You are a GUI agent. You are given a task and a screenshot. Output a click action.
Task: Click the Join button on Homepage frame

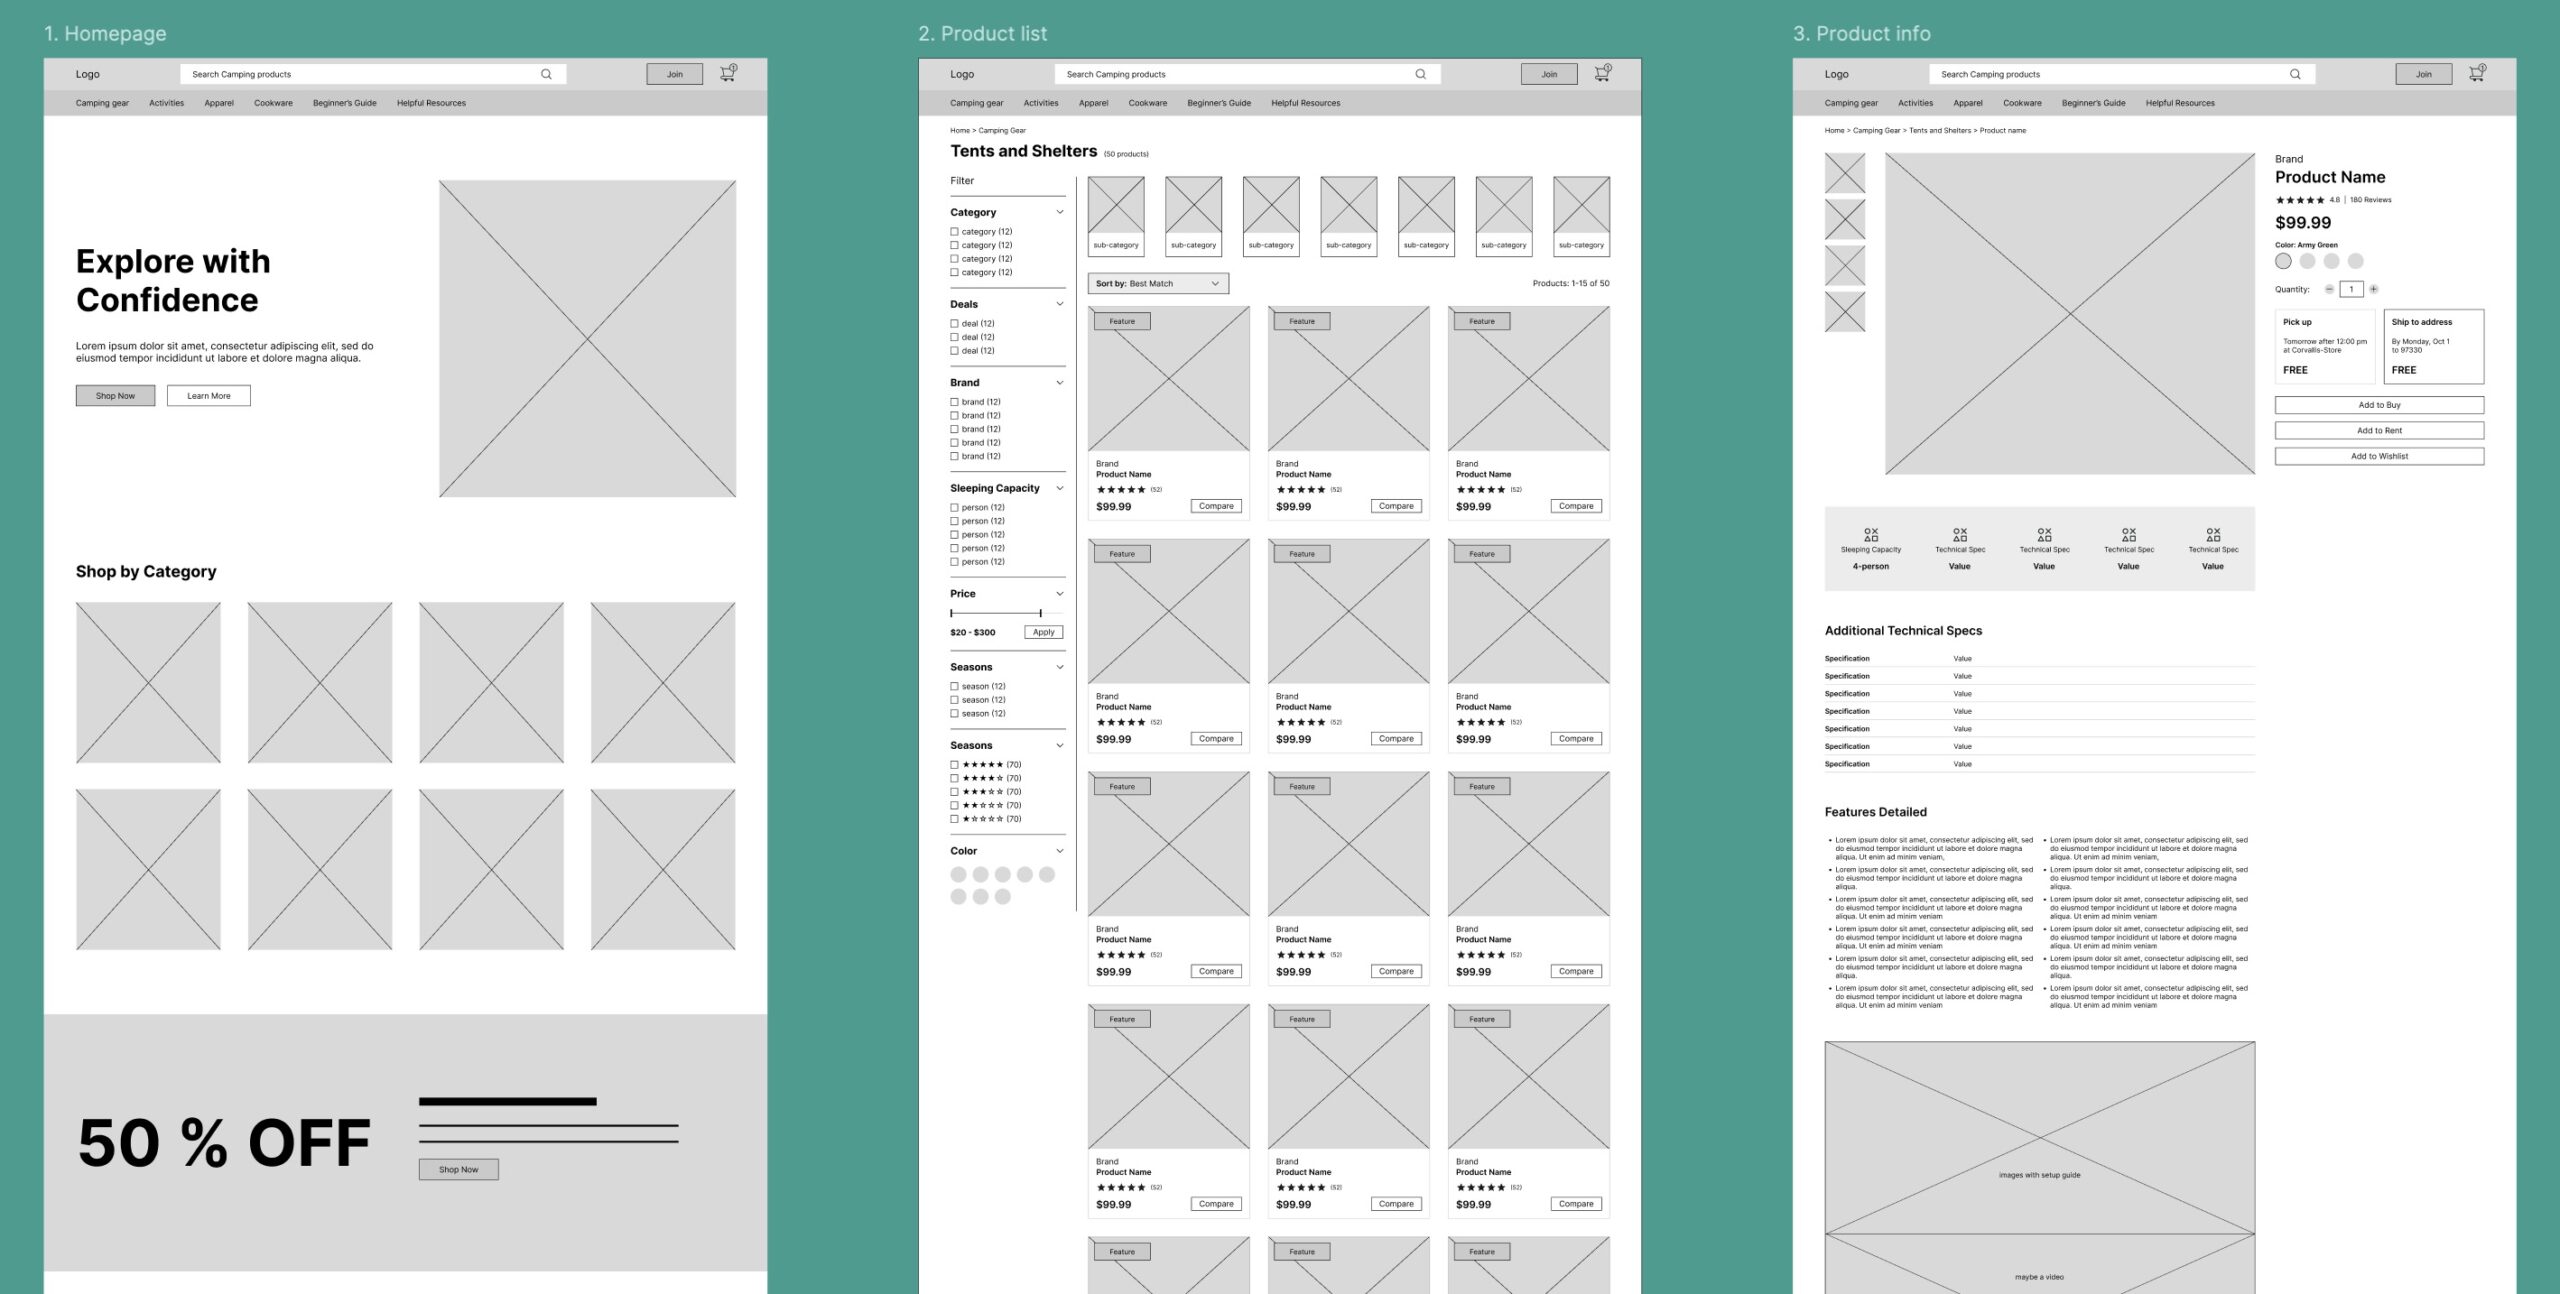point(675,74)
